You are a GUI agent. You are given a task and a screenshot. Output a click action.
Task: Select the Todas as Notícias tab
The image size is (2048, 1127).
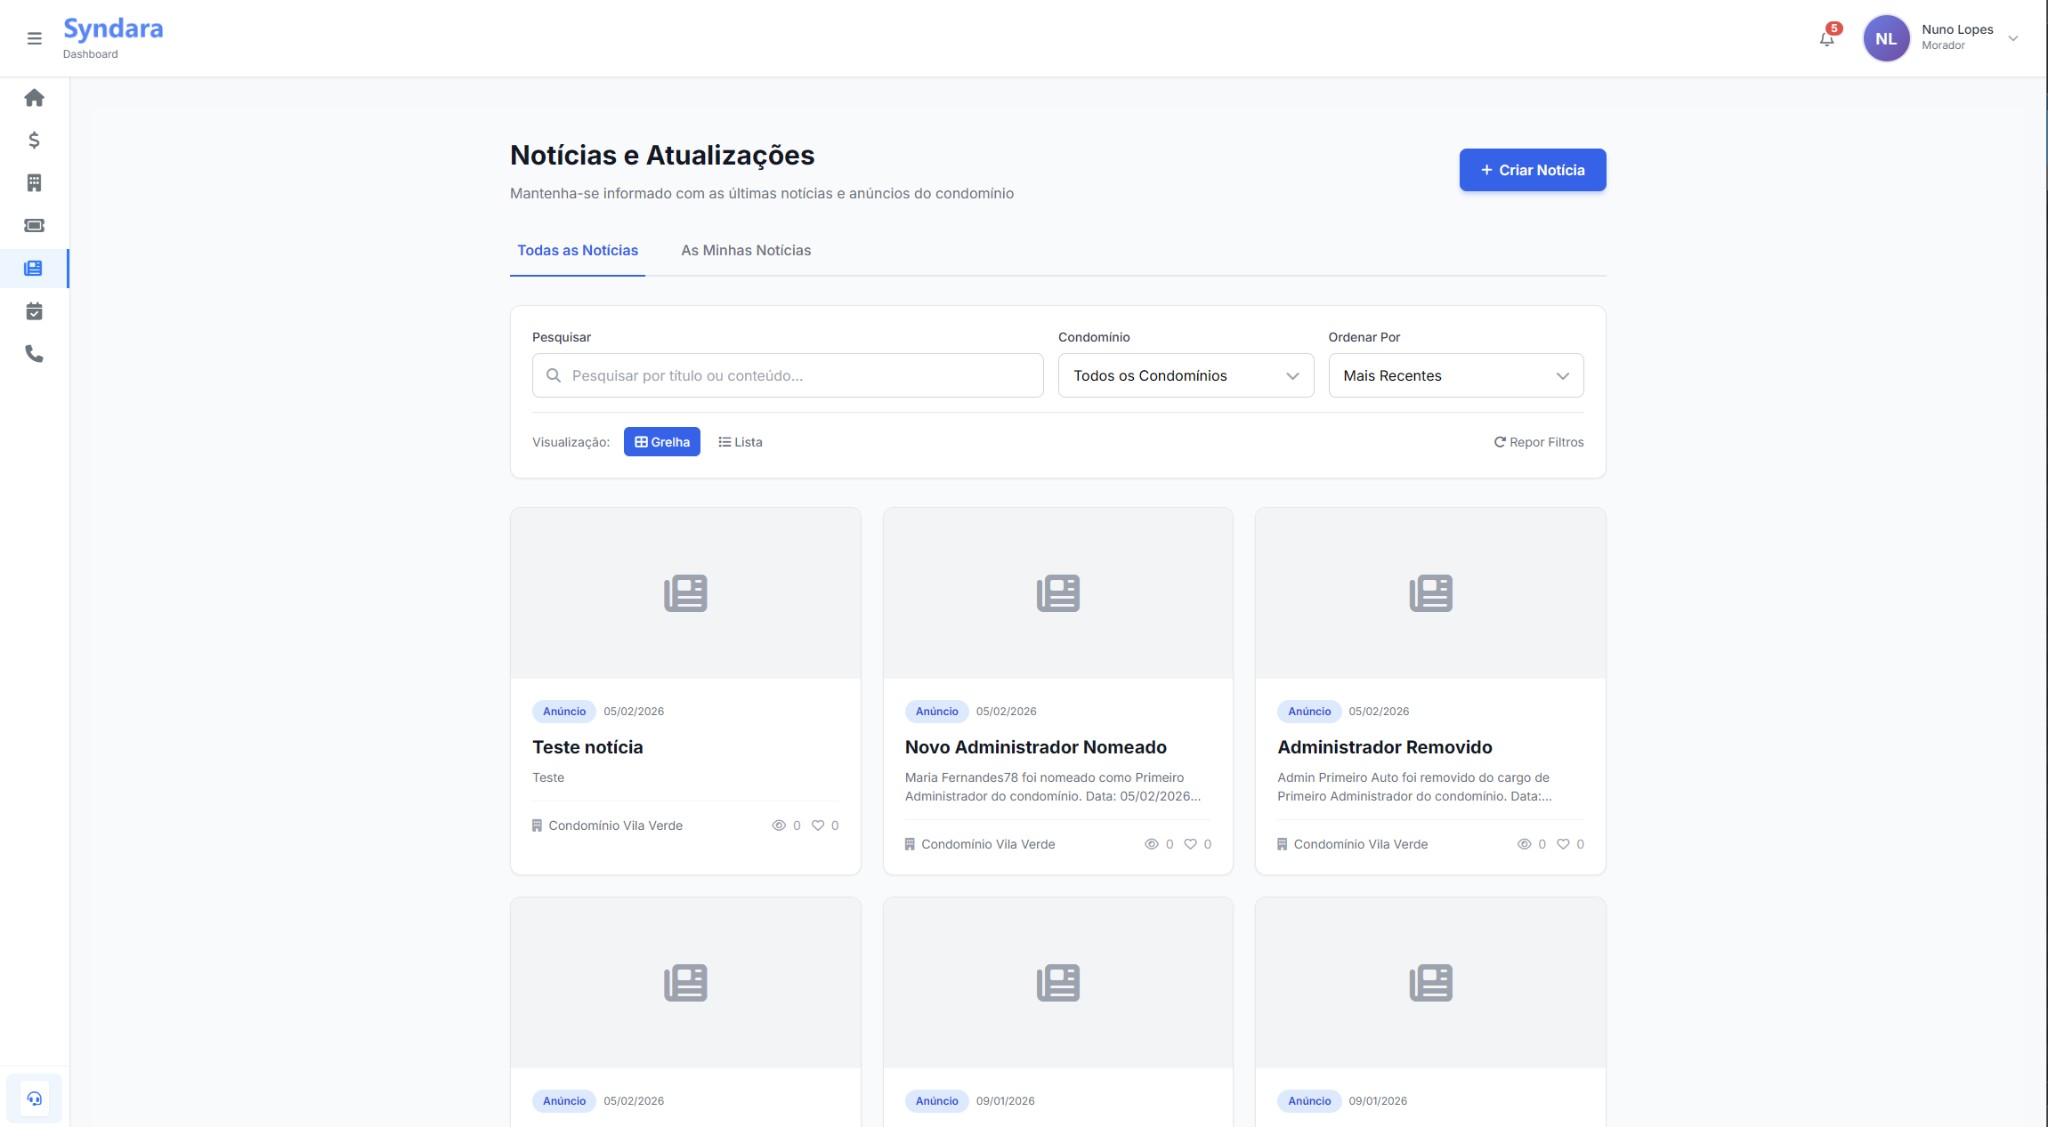pyautogui.click(x=577, y=250)
